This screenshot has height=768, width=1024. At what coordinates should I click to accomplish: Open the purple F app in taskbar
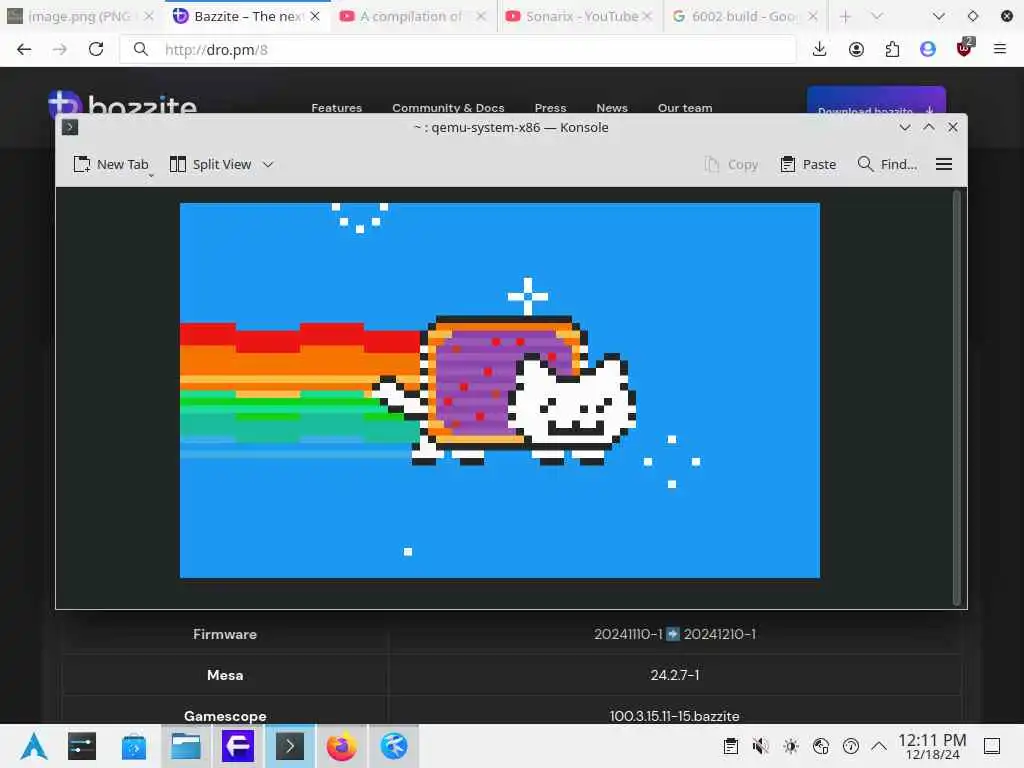238,746
